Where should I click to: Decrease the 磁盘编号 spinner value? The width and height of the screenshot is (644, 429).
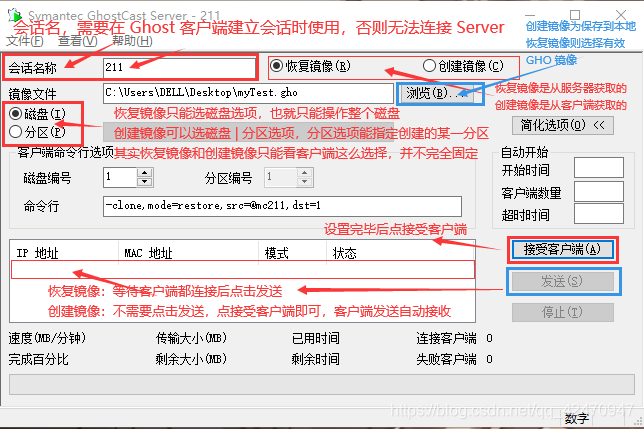click(145, 182)
